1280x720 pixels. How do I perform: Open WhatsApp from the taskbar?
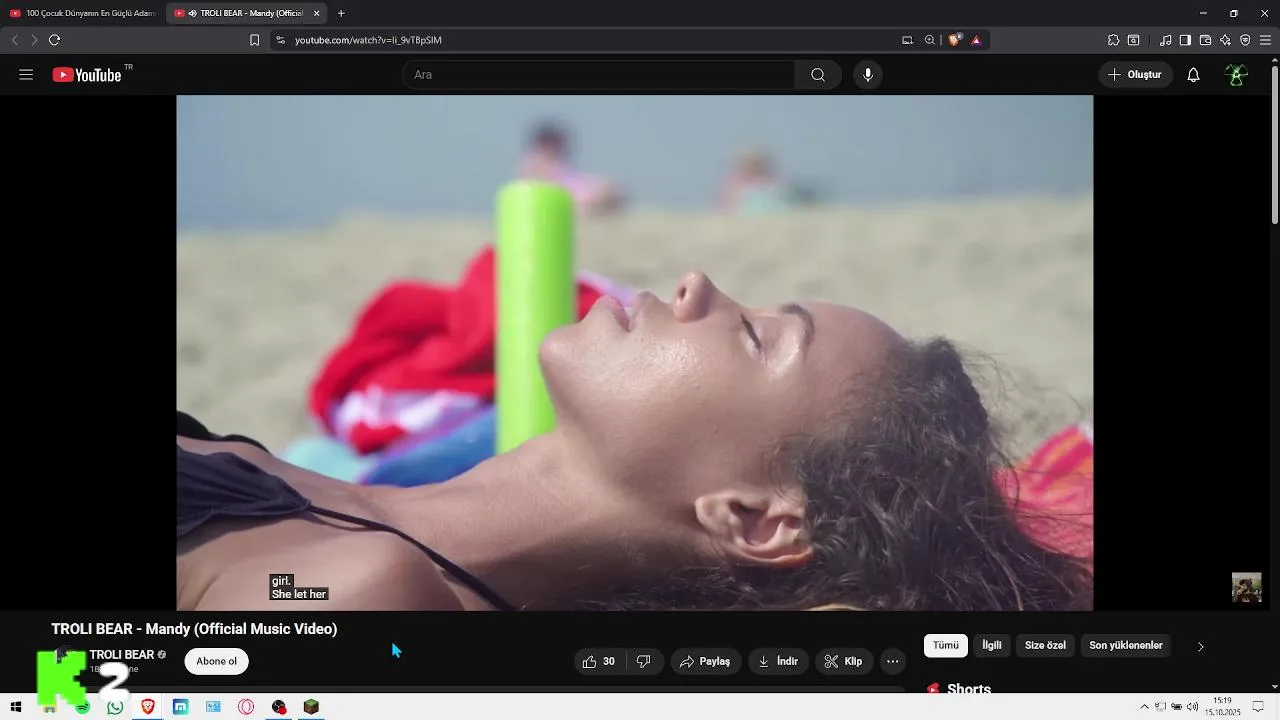click(115, 707)
